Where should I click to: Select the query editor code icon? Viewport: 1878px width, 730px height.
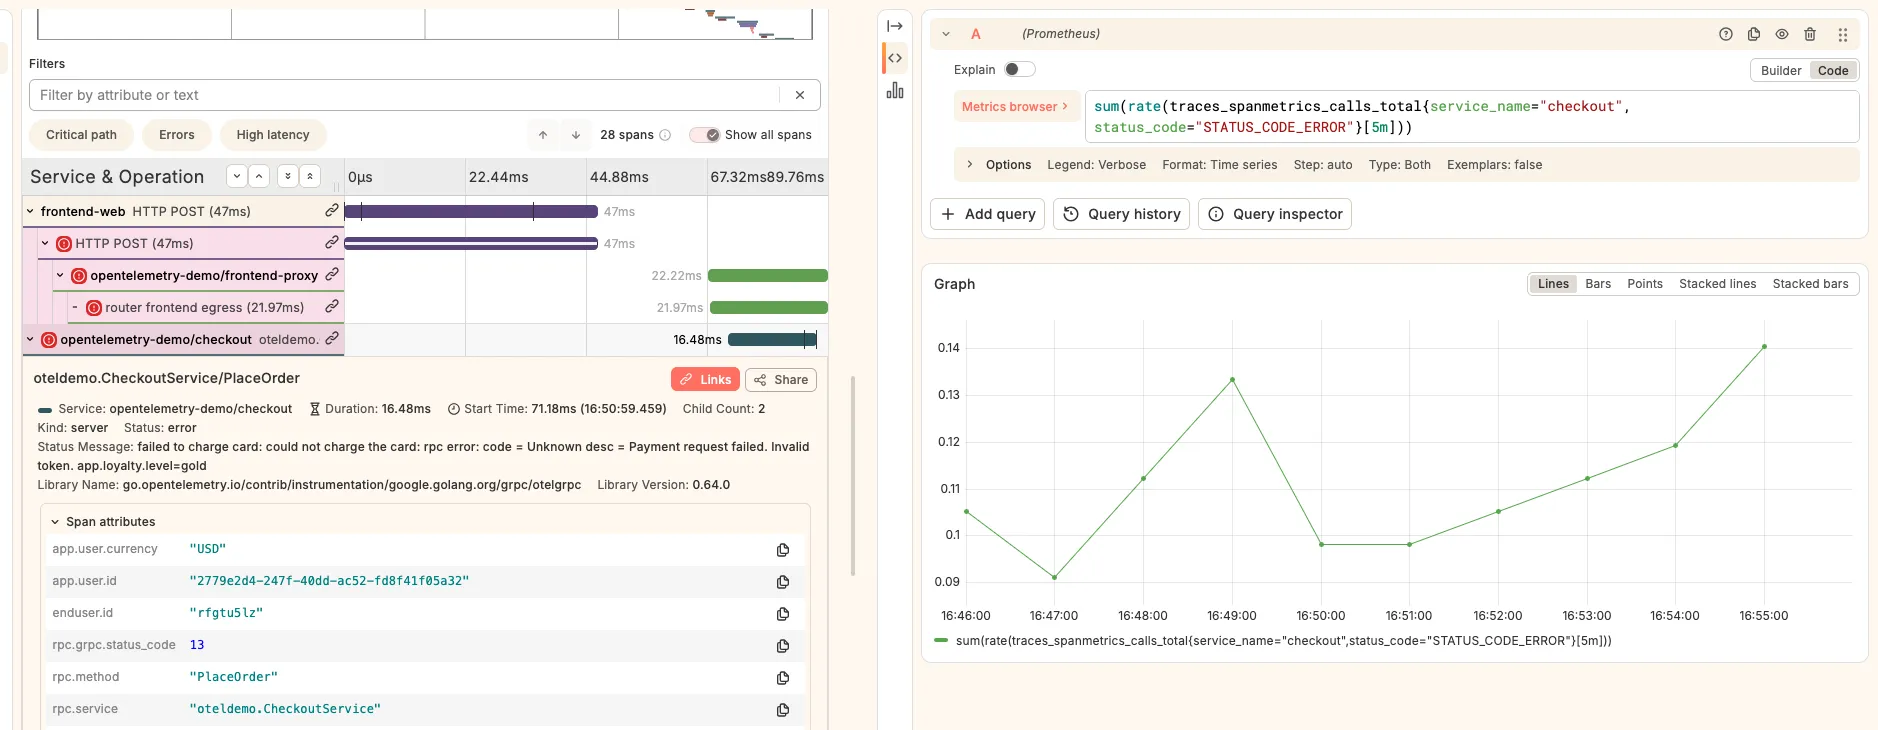(895, 58)
